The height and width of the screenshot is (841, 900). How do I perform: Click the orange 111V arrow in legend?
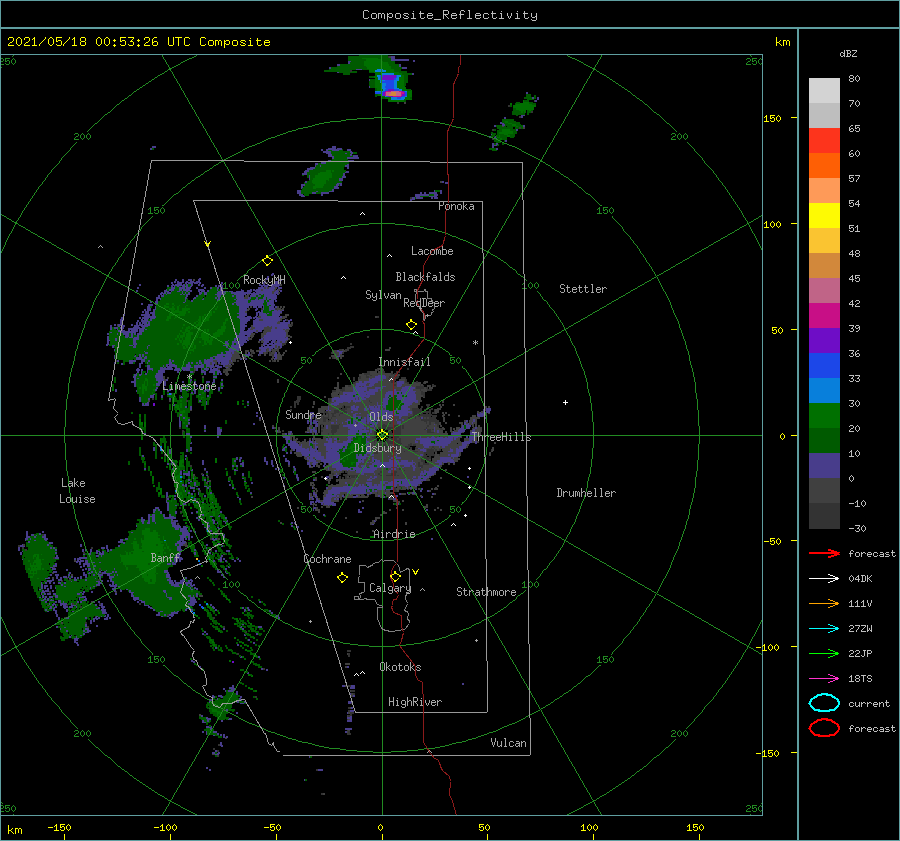(x=824, y=603)
